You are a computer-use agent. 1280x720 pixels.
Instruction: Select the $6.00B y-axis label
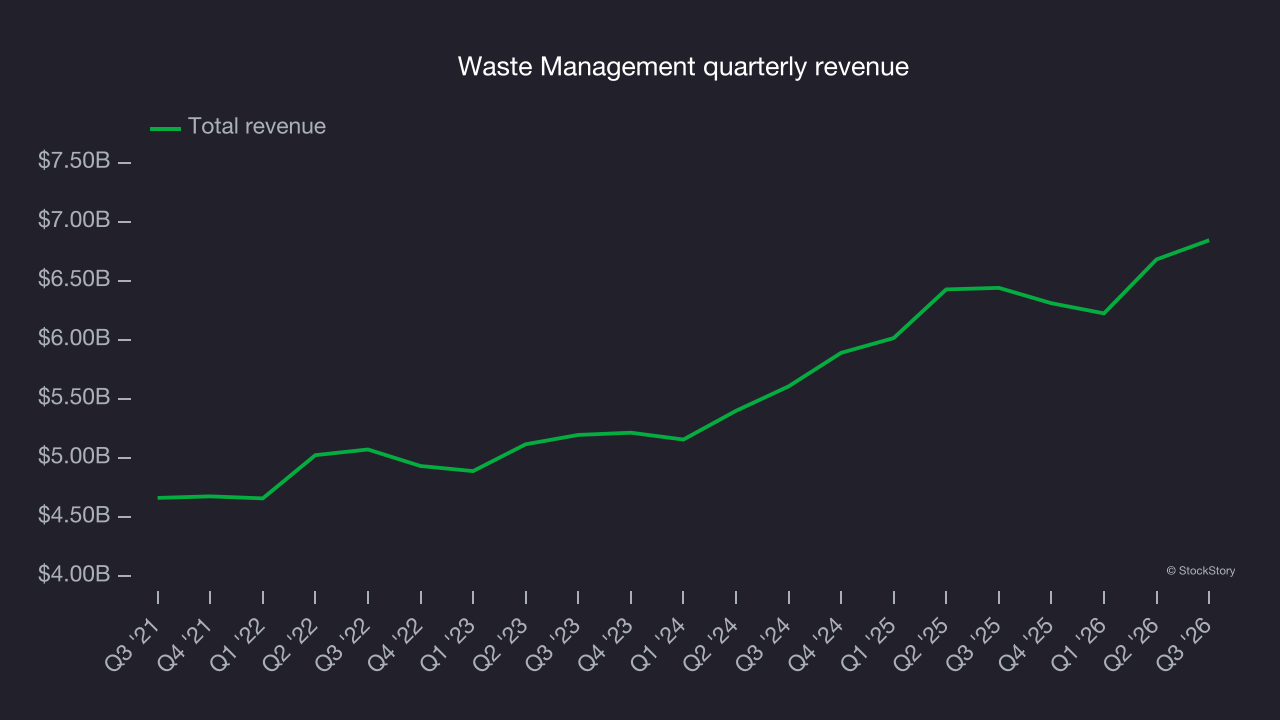tap(74, 339)
